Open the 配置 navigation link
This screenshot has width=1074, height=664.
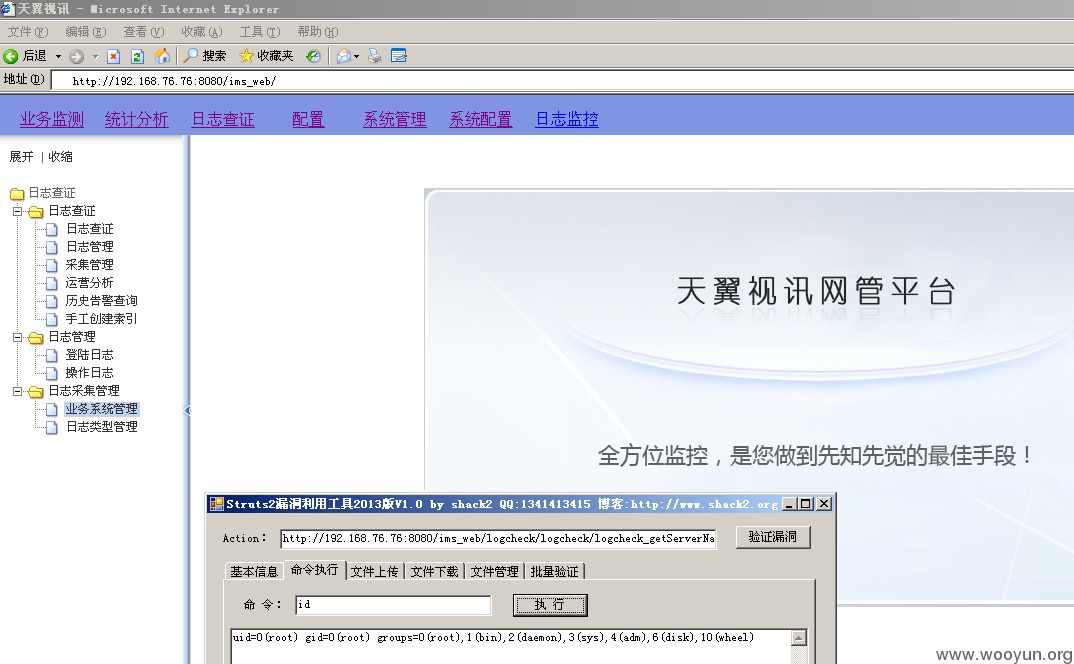(x=308, y=119)
